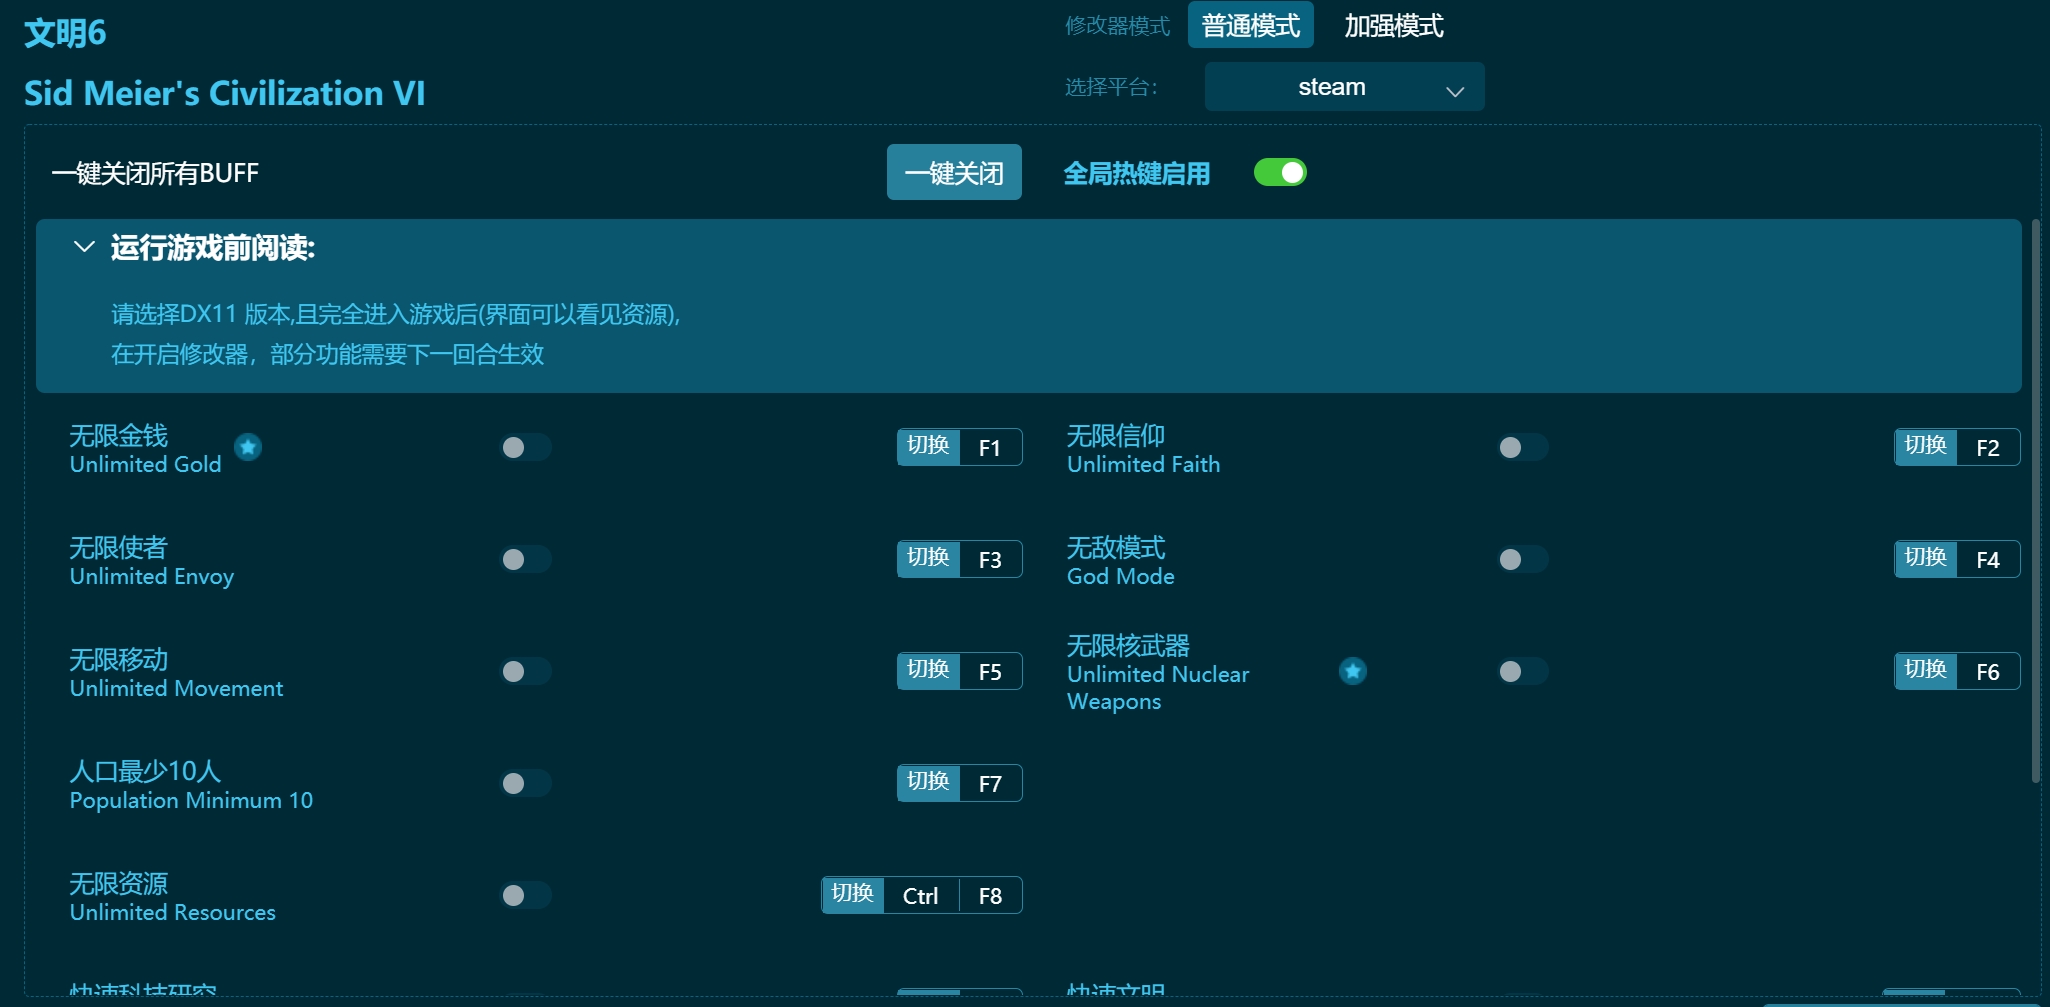
Task: Click the star icon beside Unlimited Nuclear Weapons
Action: point(1352,671)
